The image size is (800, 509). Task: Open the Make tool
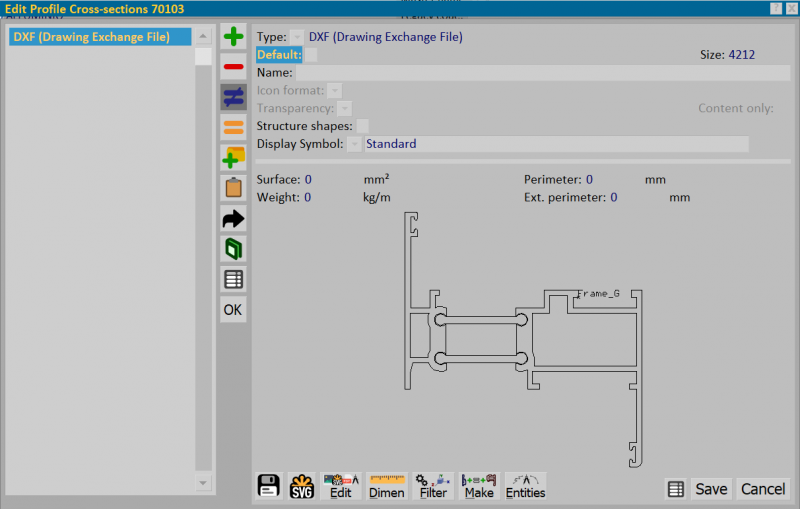coord(479,486)
